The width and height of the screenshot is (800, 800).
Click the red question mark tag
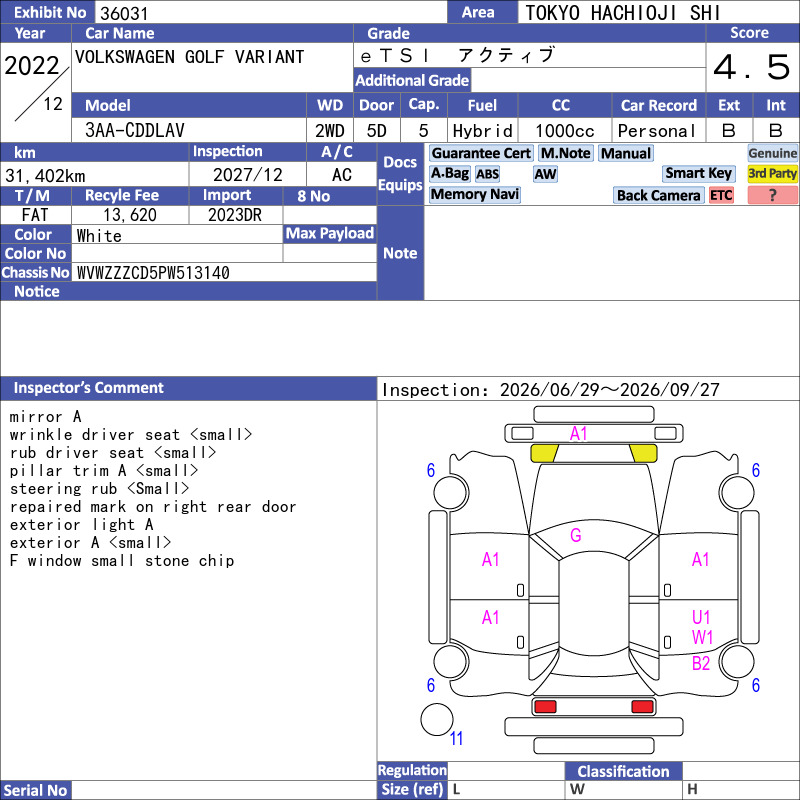[x=772, y=195]
